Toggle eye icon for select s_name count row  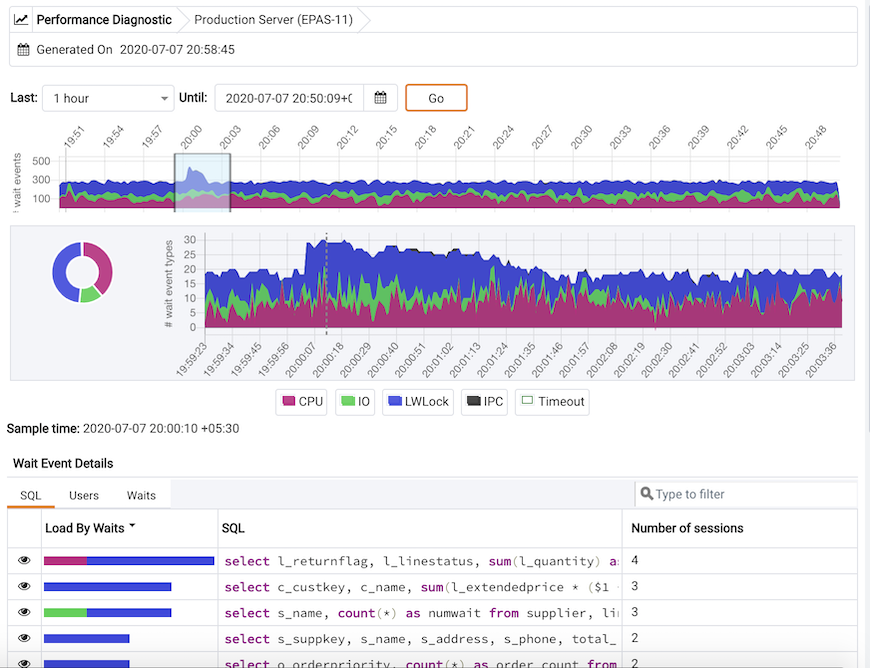pos(24,613)
